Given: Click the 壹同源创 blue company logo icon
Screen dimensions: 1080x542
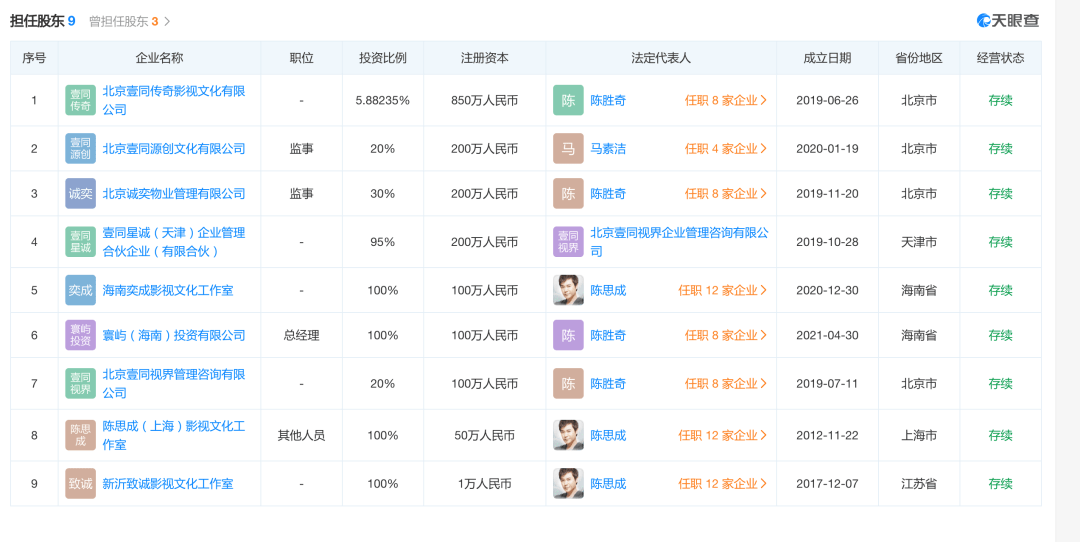Looking at the screenshot, I should (x=81, y=149).
